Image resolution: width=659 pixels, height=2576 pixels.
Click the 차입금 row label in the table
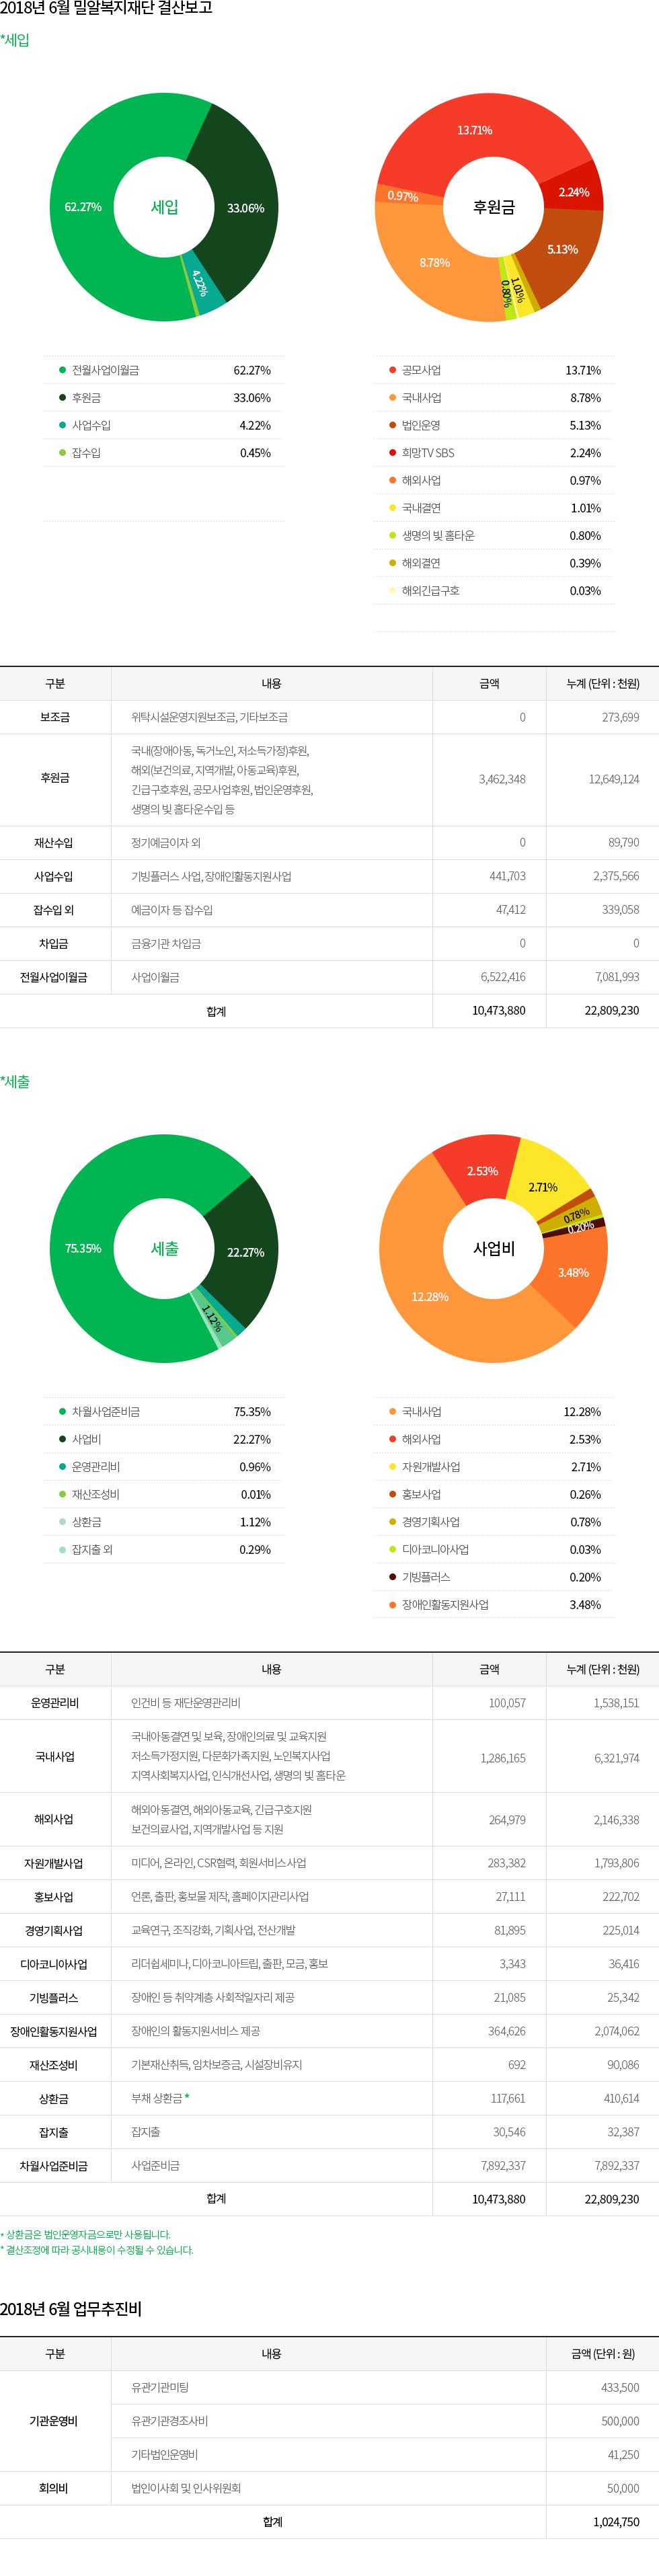click(x=54, y=943)
